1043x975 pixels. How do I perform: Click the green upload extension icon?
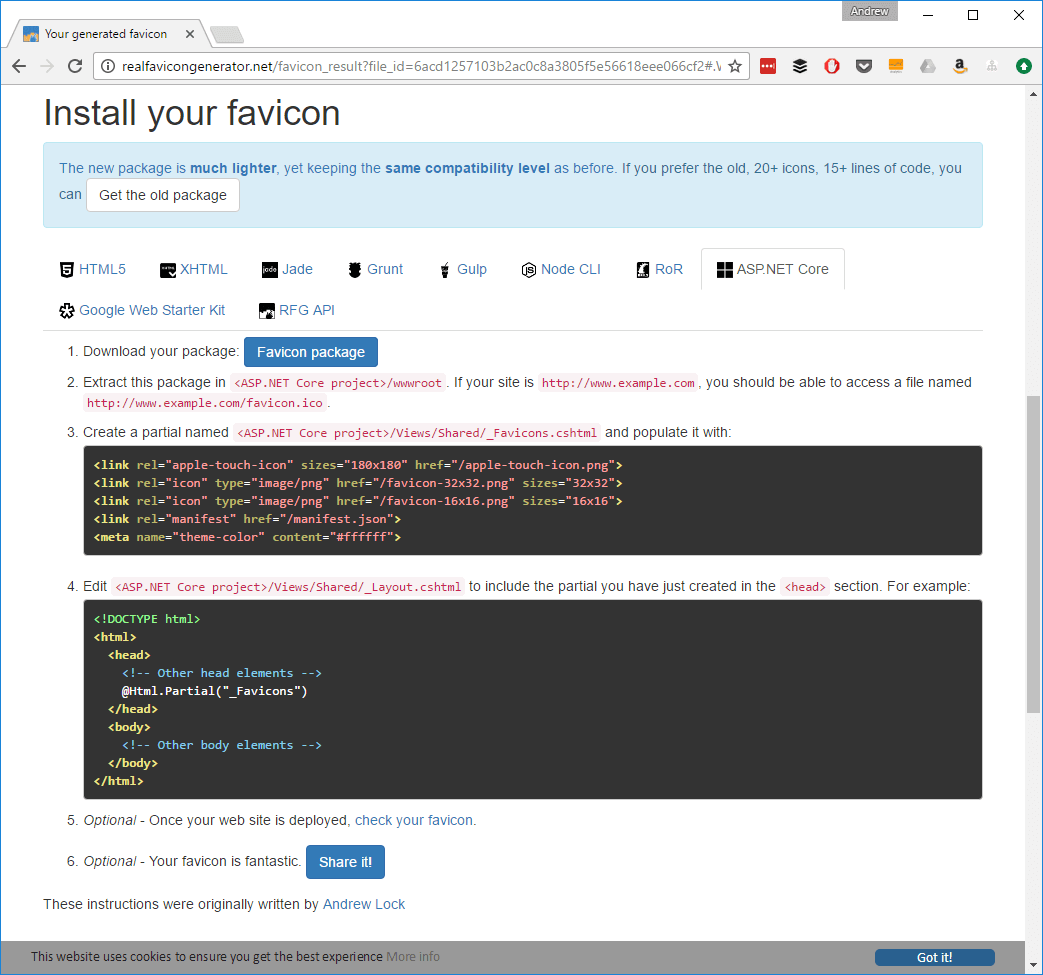[x=1023, y=66]
